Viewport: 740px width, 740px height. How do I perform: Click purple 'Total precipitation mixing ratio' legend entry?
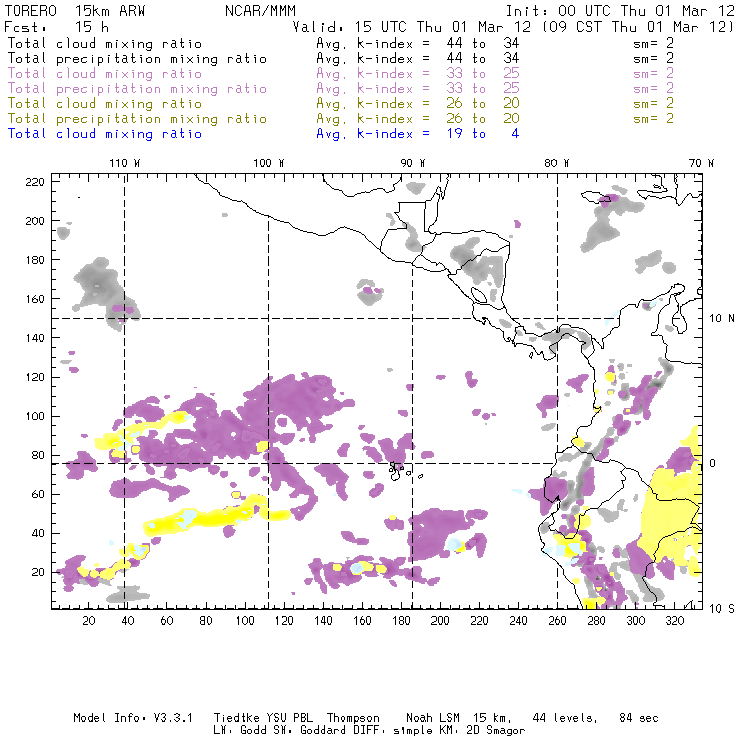[137, 89]
